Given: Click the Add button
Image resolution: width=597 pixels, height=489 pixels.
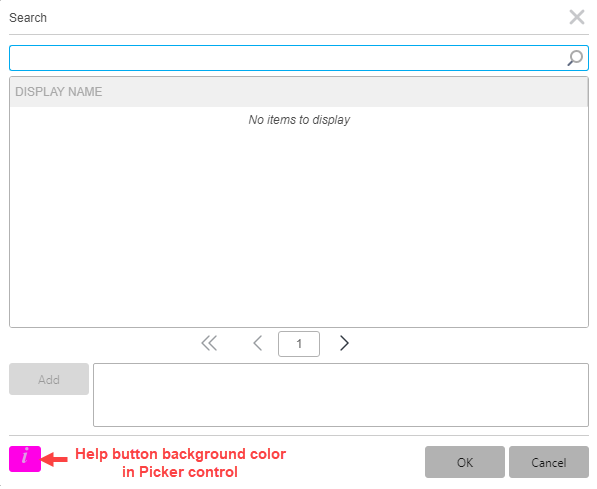Looking at the screenshot, I should [x=49, y=379].
